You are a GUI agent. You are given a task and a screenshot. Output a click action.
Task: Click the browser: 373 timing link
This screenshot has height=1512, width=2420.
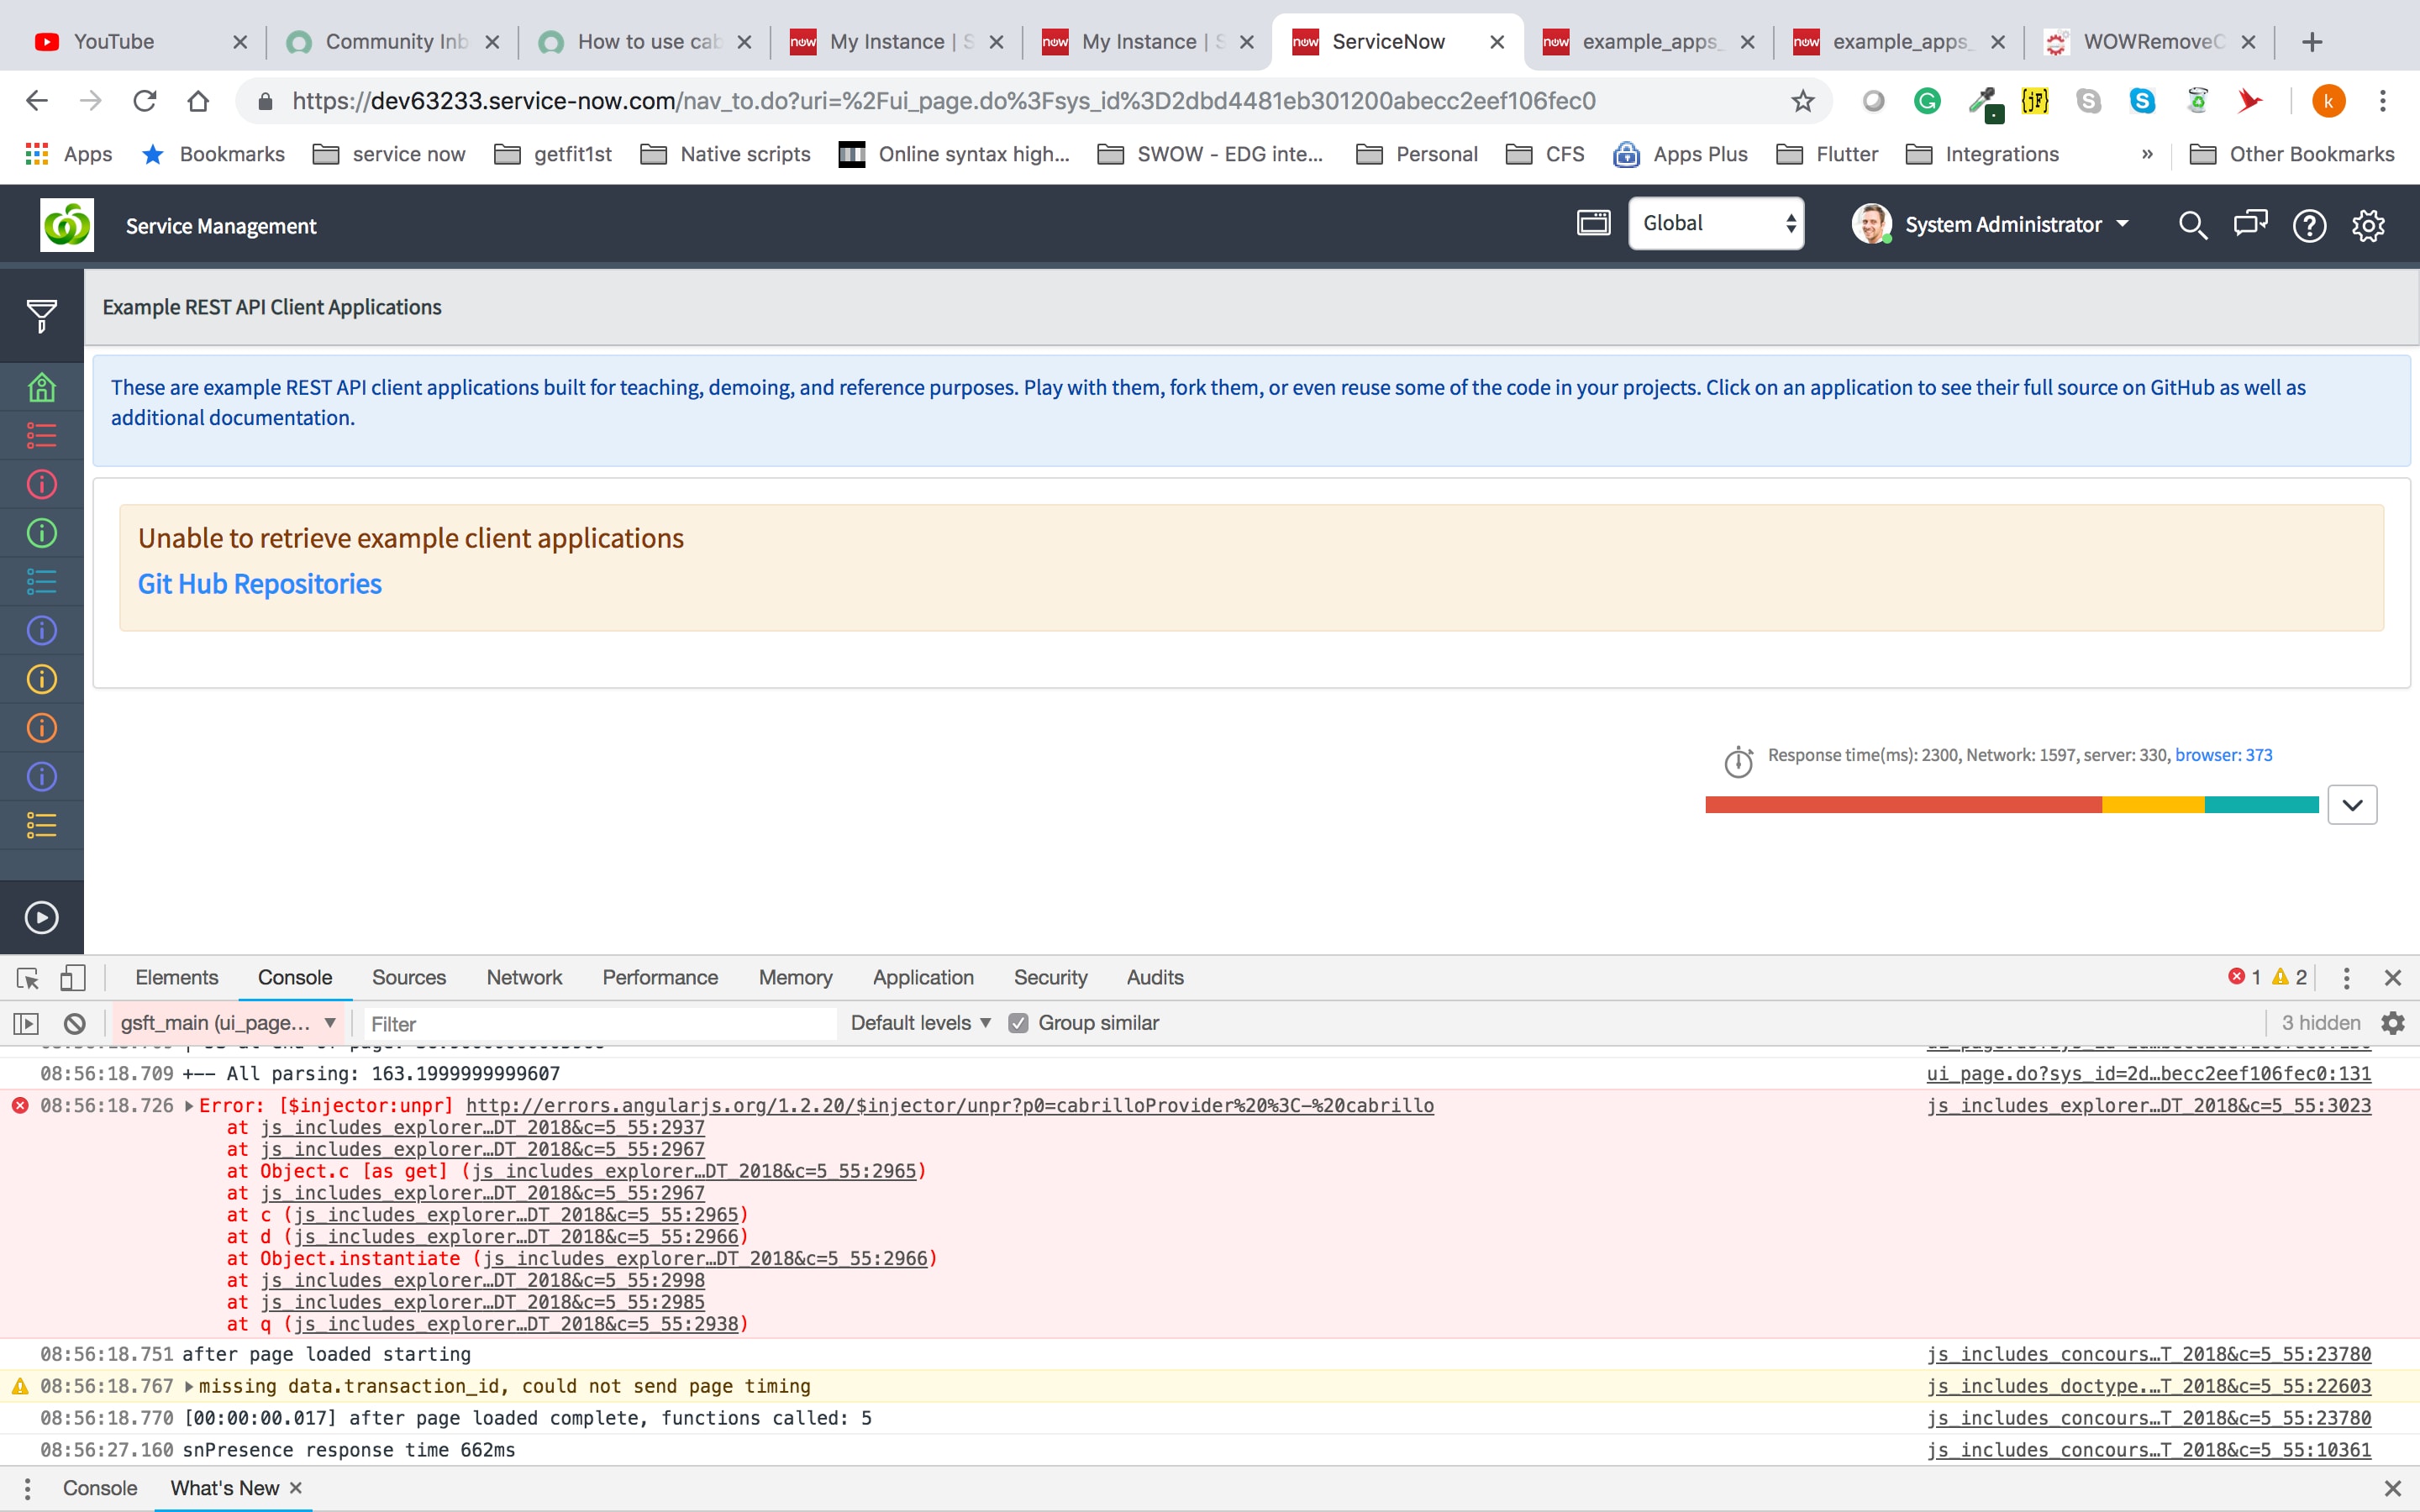[x=2223, y=755]
